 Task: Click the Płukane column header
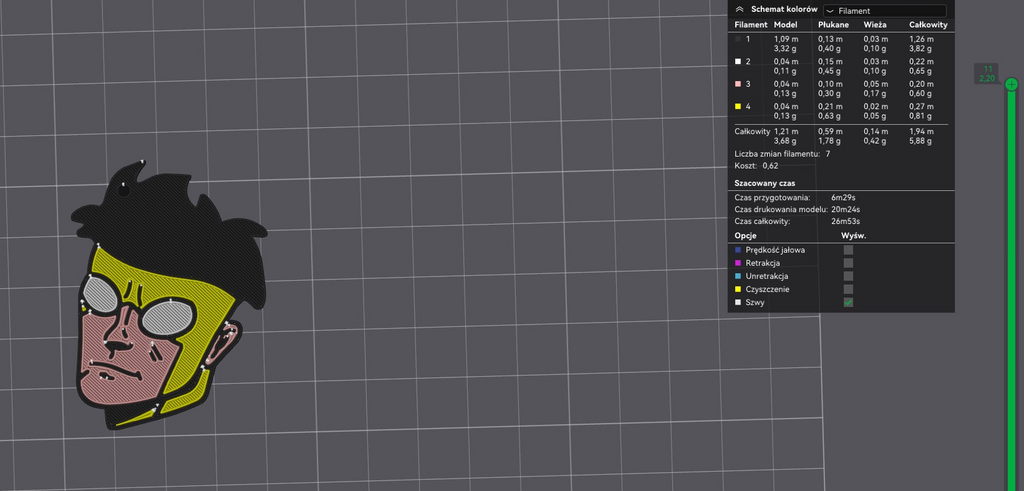(x=833, y=25)
